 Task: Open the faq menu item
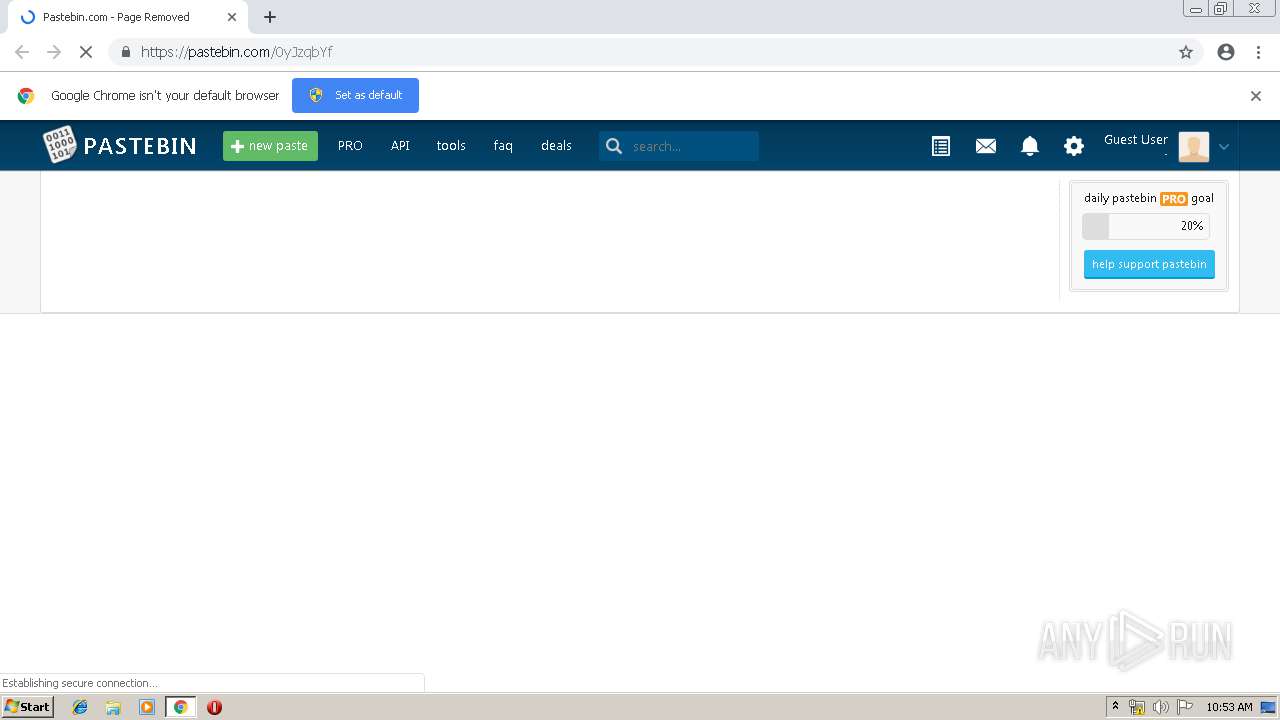click(503, 146)
